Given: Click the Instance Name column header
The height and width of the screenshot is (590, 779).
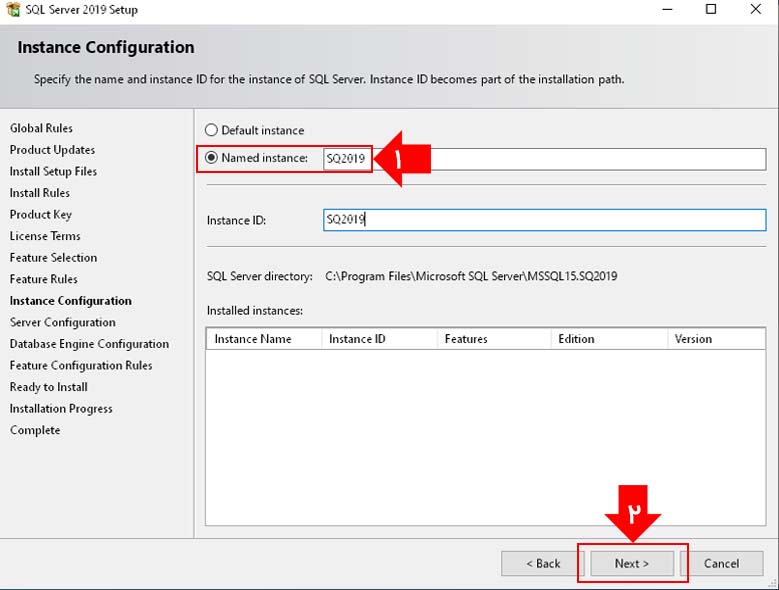Looking at the screenshot, I should pyautogui.click(x=264, y=339).
